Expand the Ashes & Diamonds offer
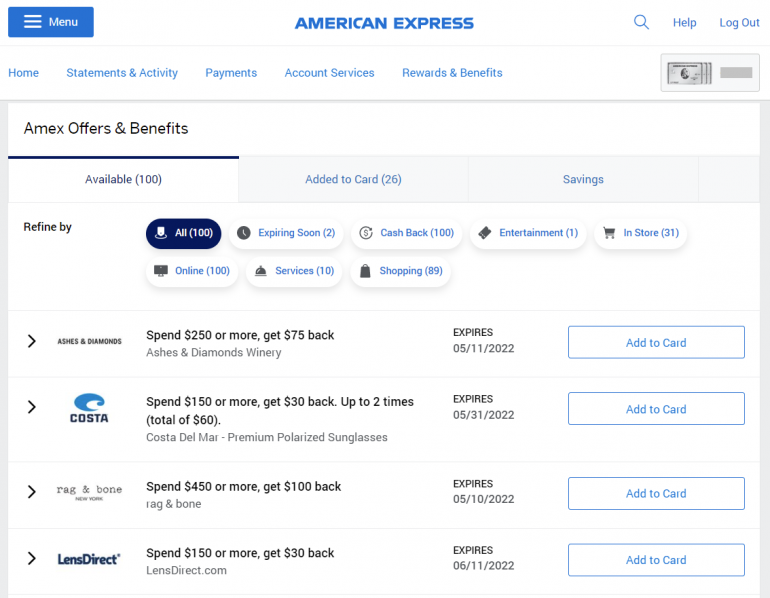This screenshot has width=770, height=598. tap(32, 342)
